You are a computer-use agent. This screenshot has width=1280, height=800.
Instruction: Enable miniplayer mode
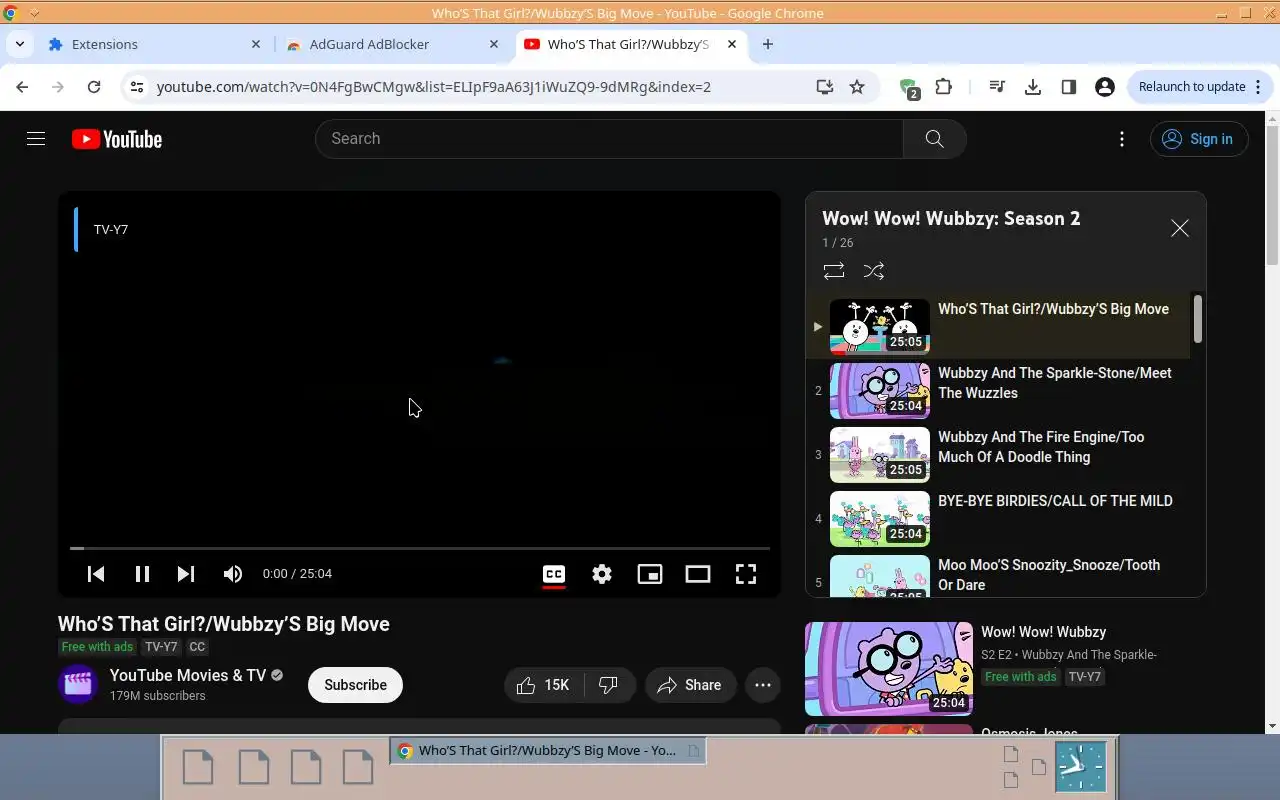650,574
